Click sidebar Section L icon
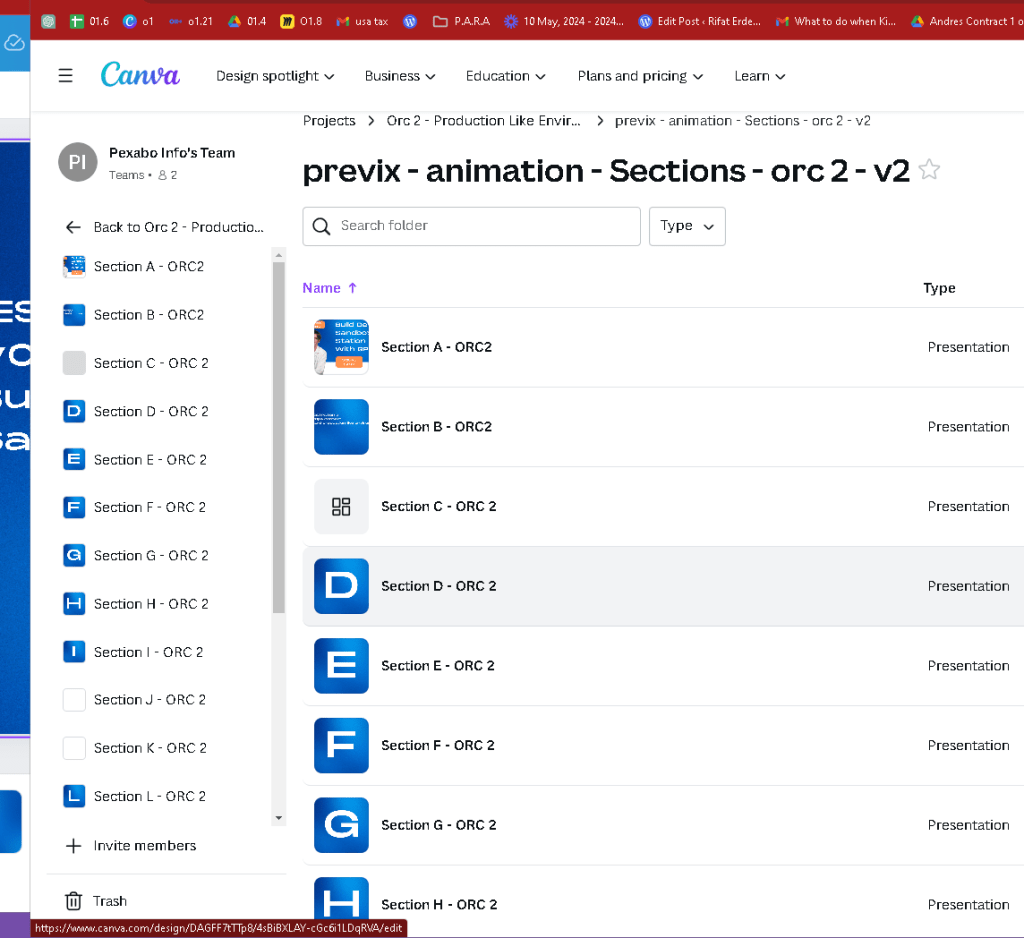Viewport: 1024px width, 938px height. click(74, 796)
